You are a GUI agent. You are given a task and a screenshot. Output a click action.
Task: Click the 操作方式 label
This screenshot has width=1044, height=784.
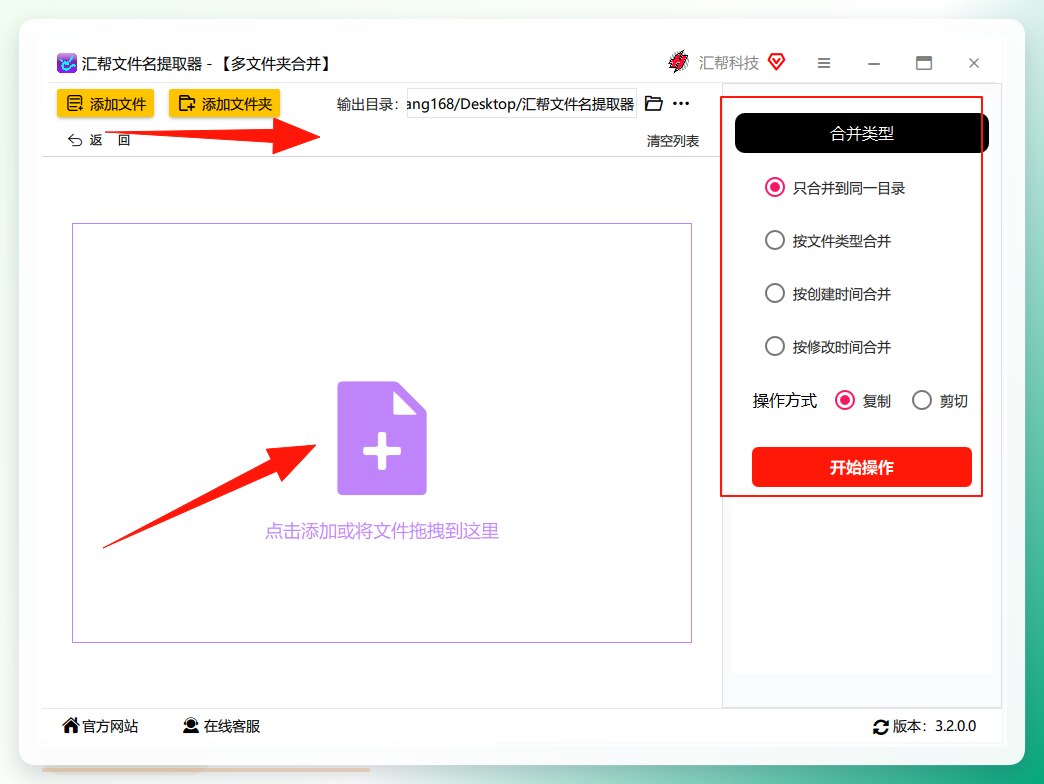[784, 401]
